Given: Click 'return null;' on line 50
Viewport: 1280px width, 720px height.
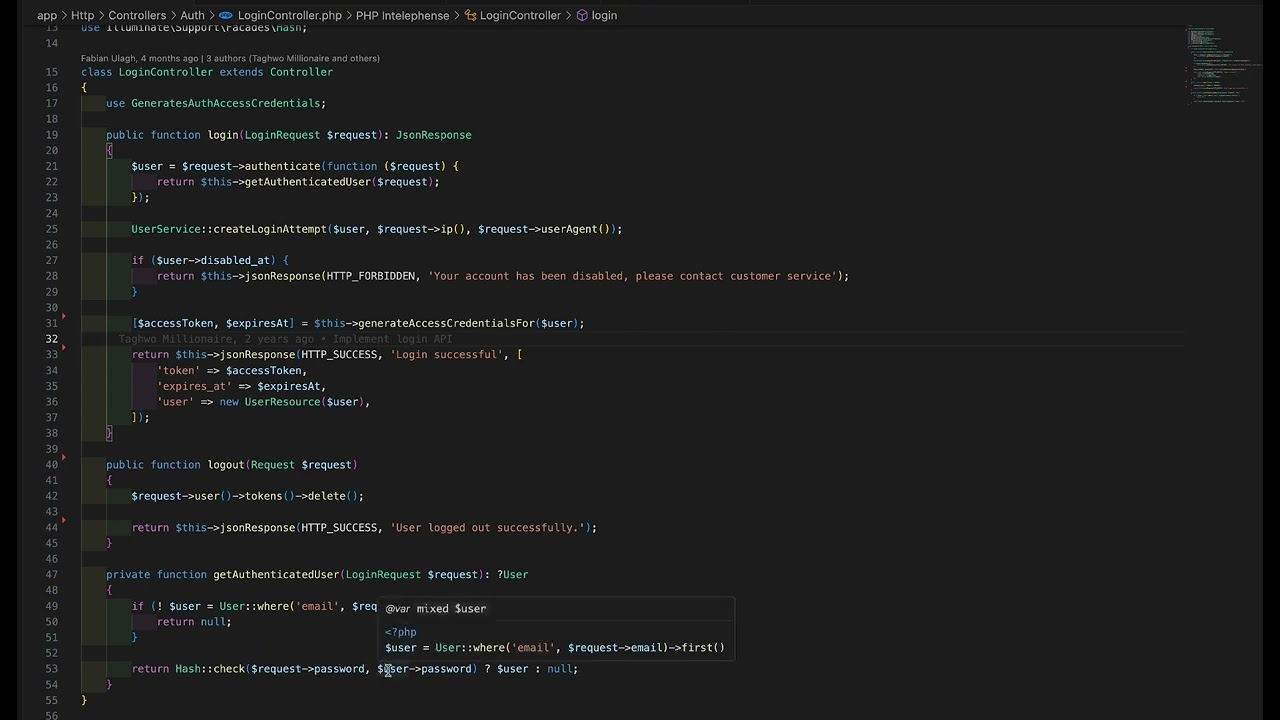Looking at the screenshot, I should click(x=194, y=622).
